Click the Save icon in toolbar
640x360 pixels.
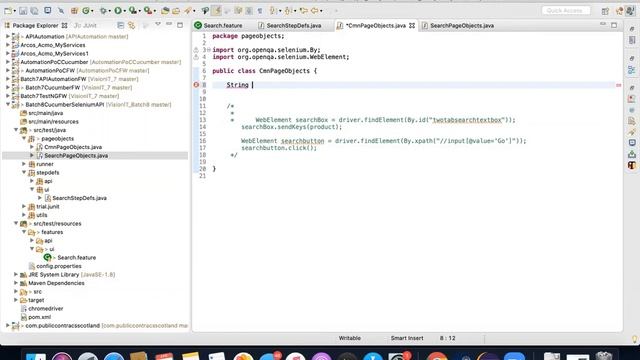pyautogui.click(x=23, y=11)
